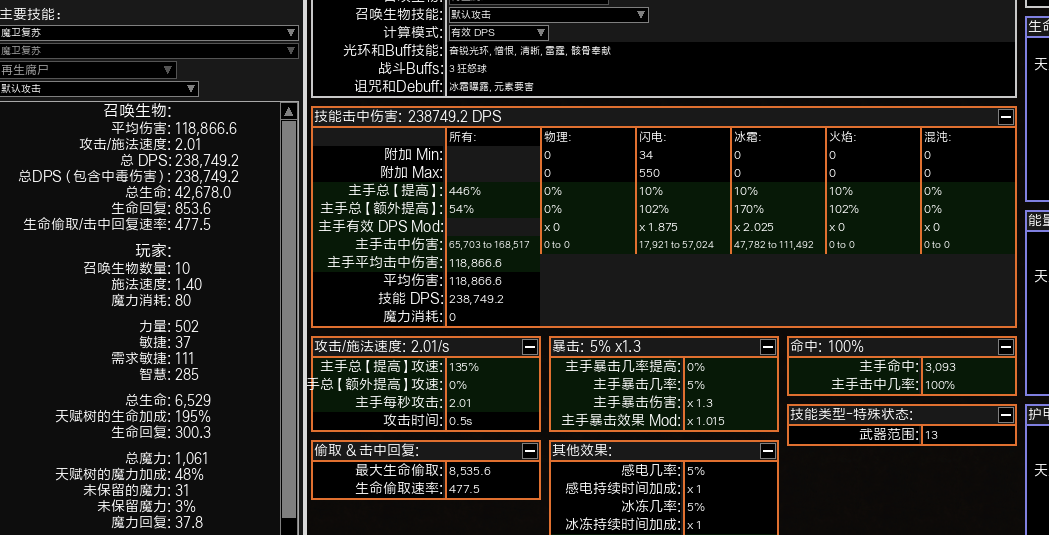Collapse the 暴击 5% x1.3 section

click(767, 347)
